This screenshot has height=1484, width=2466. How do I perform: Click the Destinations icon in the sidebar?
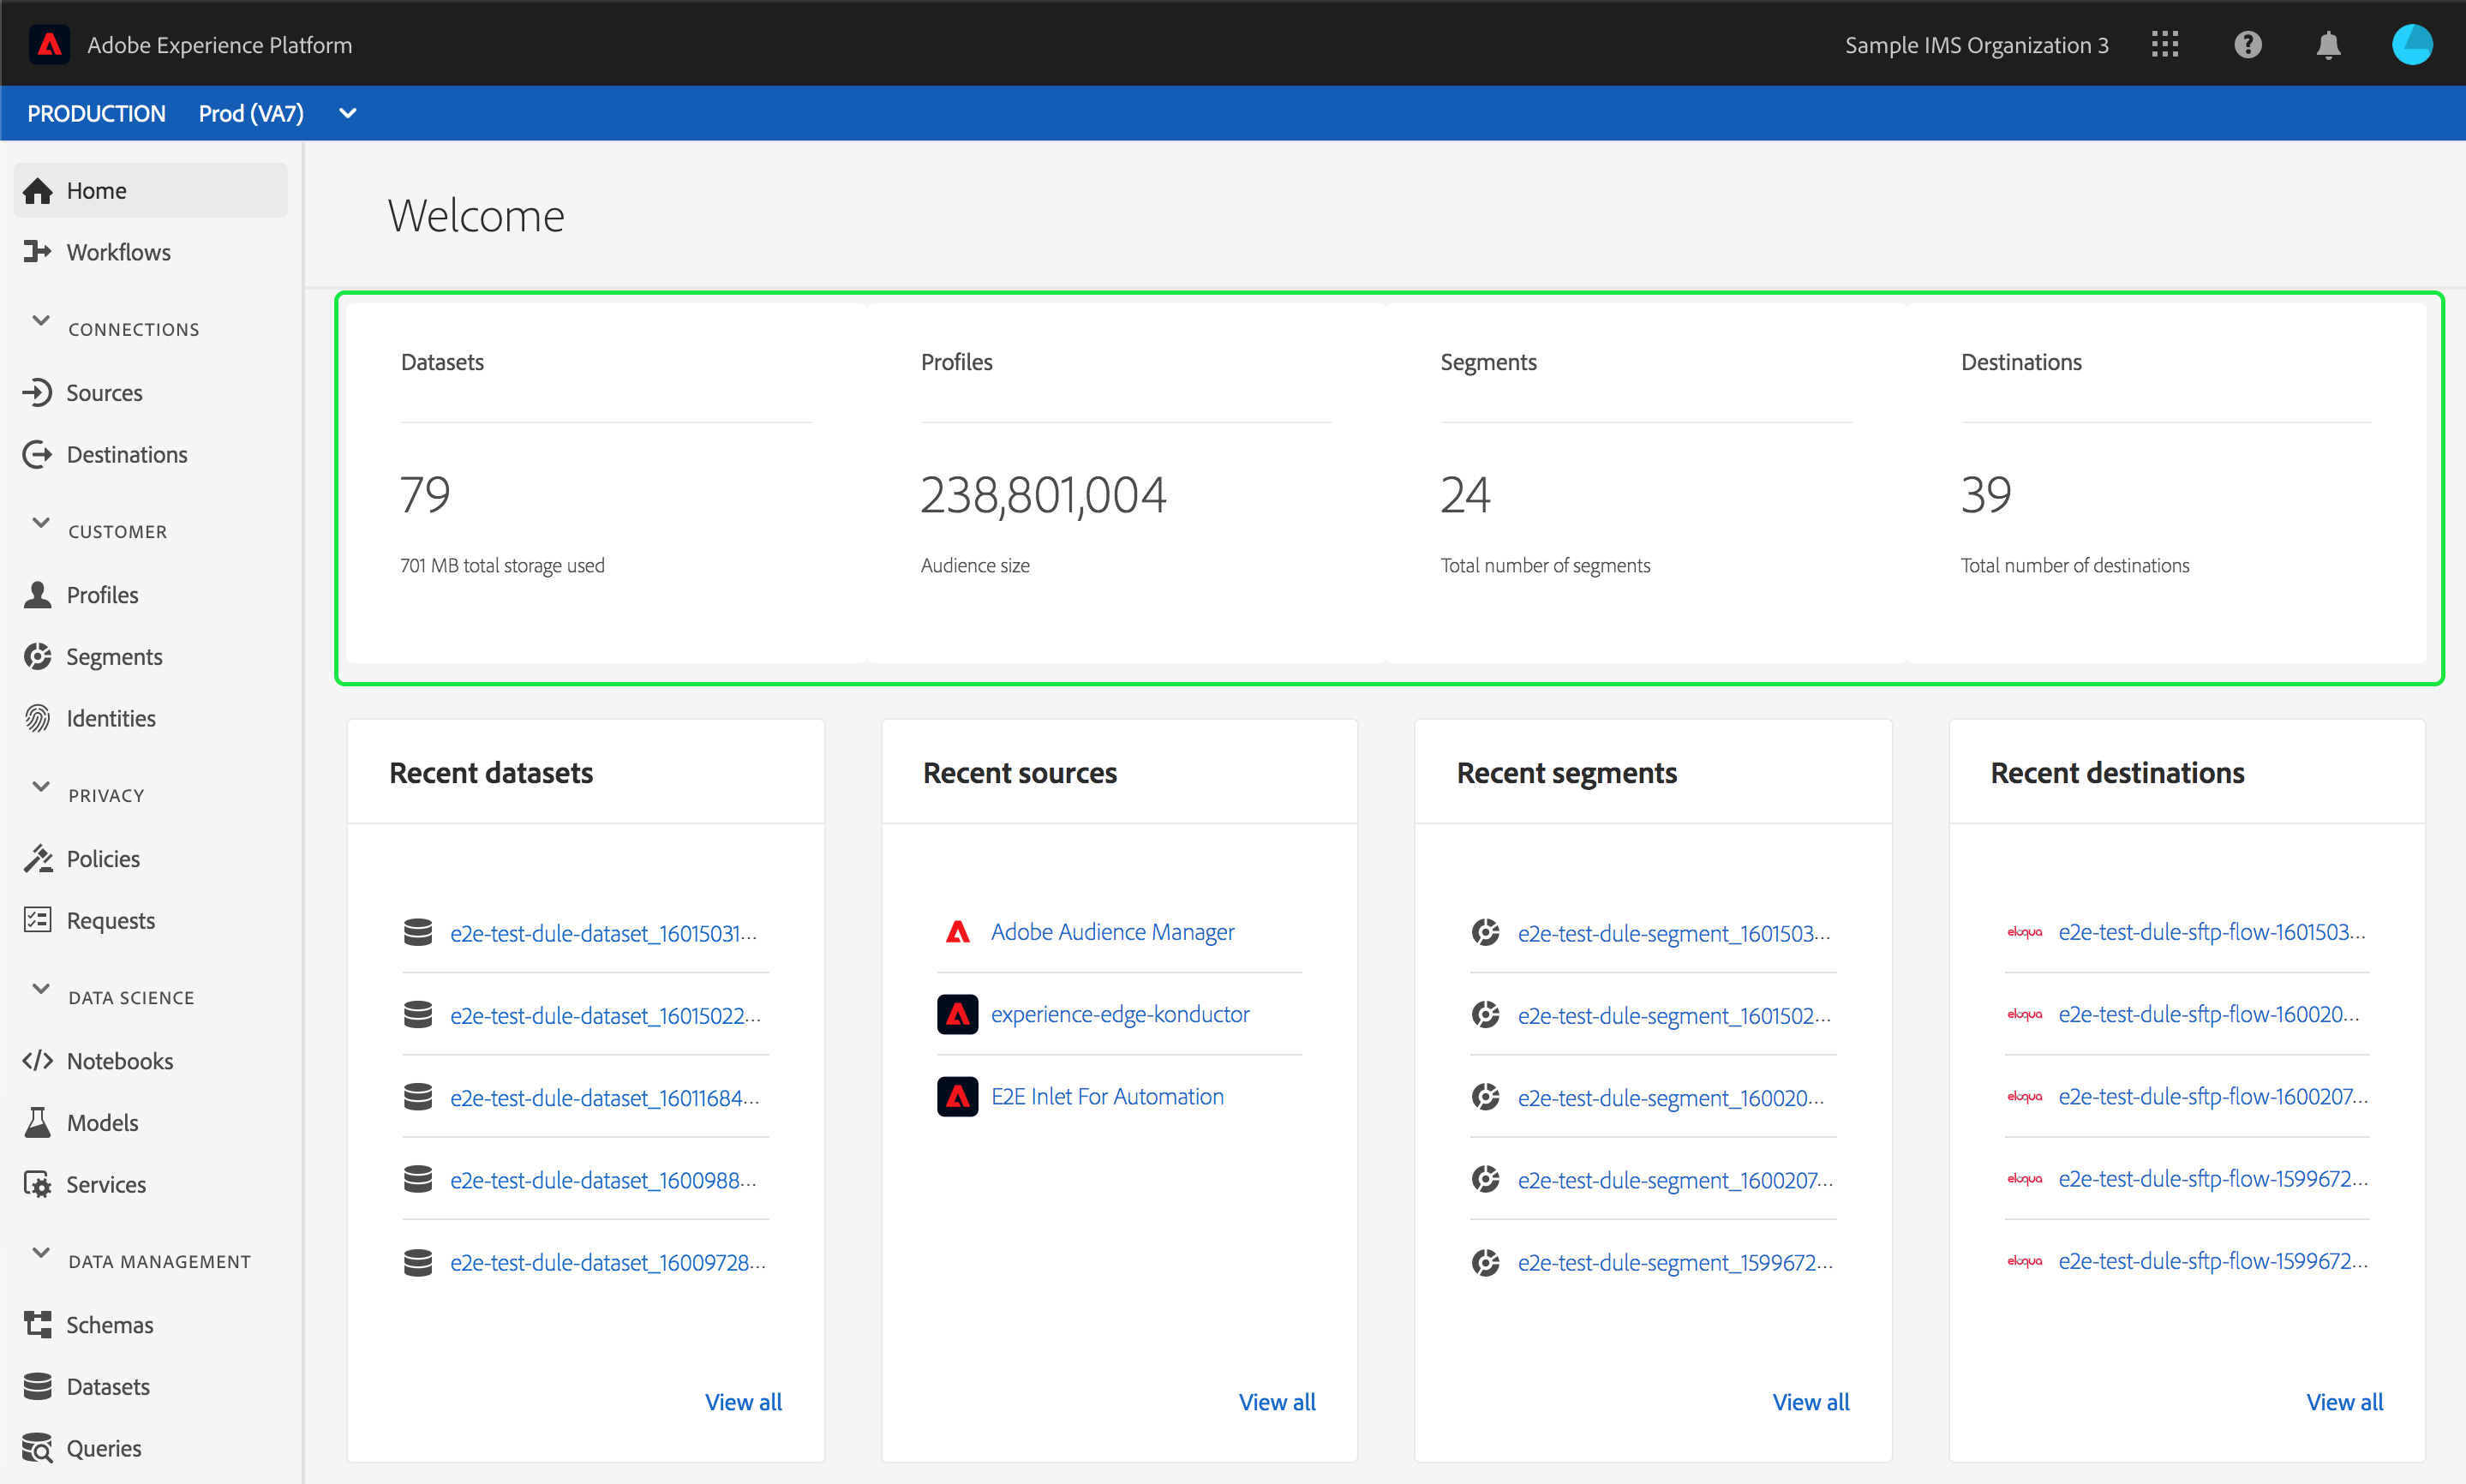[38, 454]
